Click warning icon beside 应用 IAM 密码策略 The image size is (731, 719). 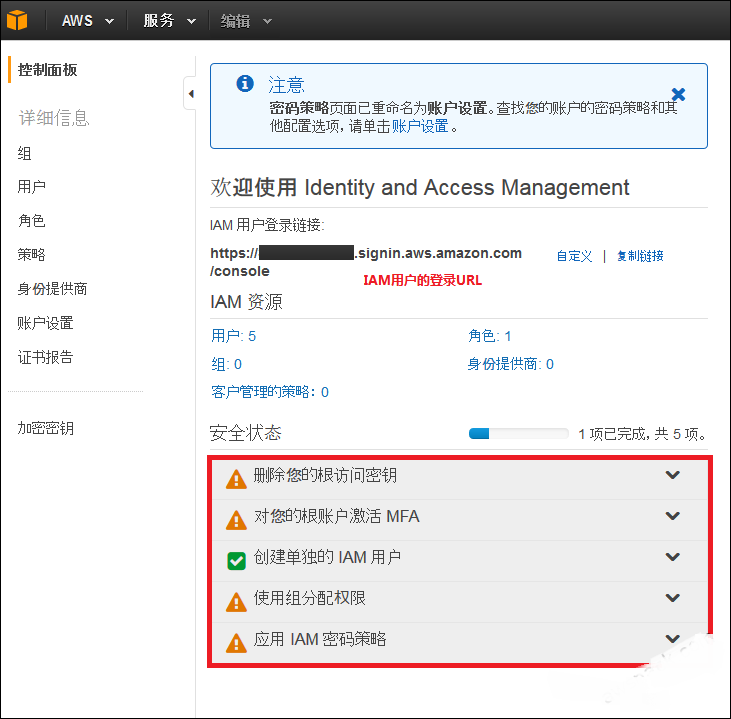point(236,643)
